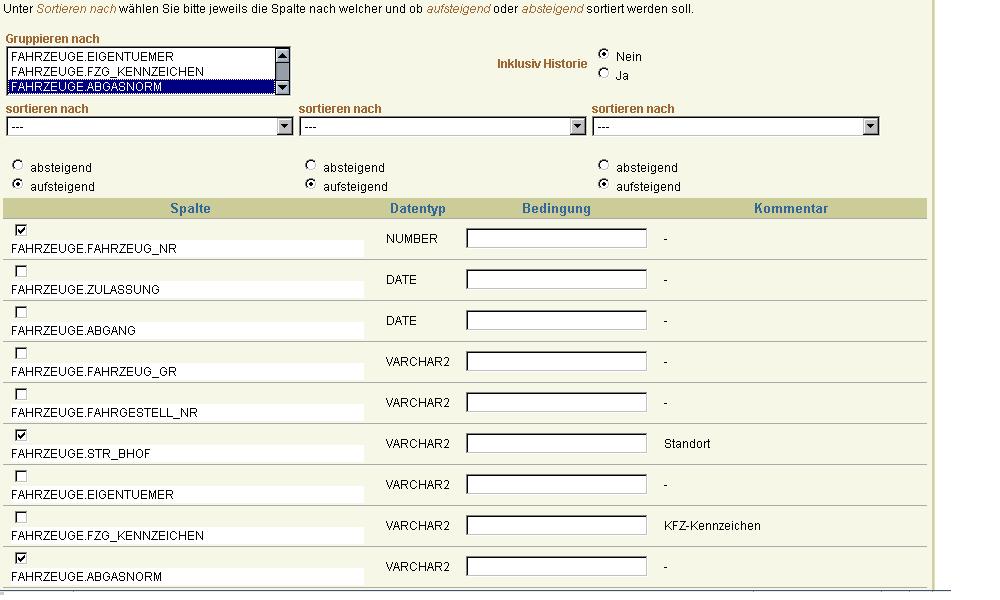1000x600 pixels.
Task: Check the FAHRZEUGE.ZULASSUNG column checkbox
Action: (x=21, y=272)
